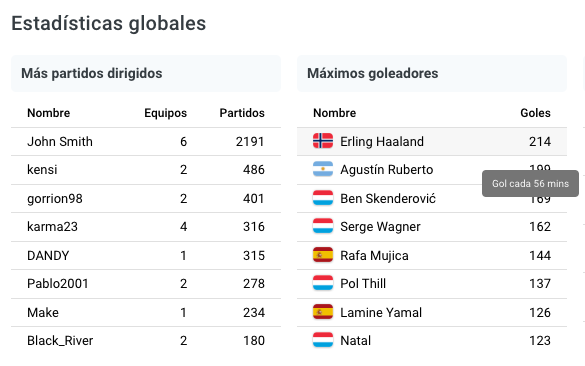Click the Equipos column header
585x366 pixels.
tap(166, 113)
